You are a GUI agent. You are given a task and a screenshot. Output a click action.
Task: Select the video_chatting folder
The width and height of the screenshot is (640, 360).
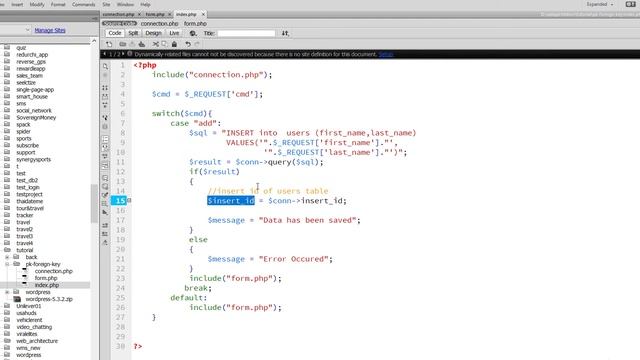click(34, 327)
